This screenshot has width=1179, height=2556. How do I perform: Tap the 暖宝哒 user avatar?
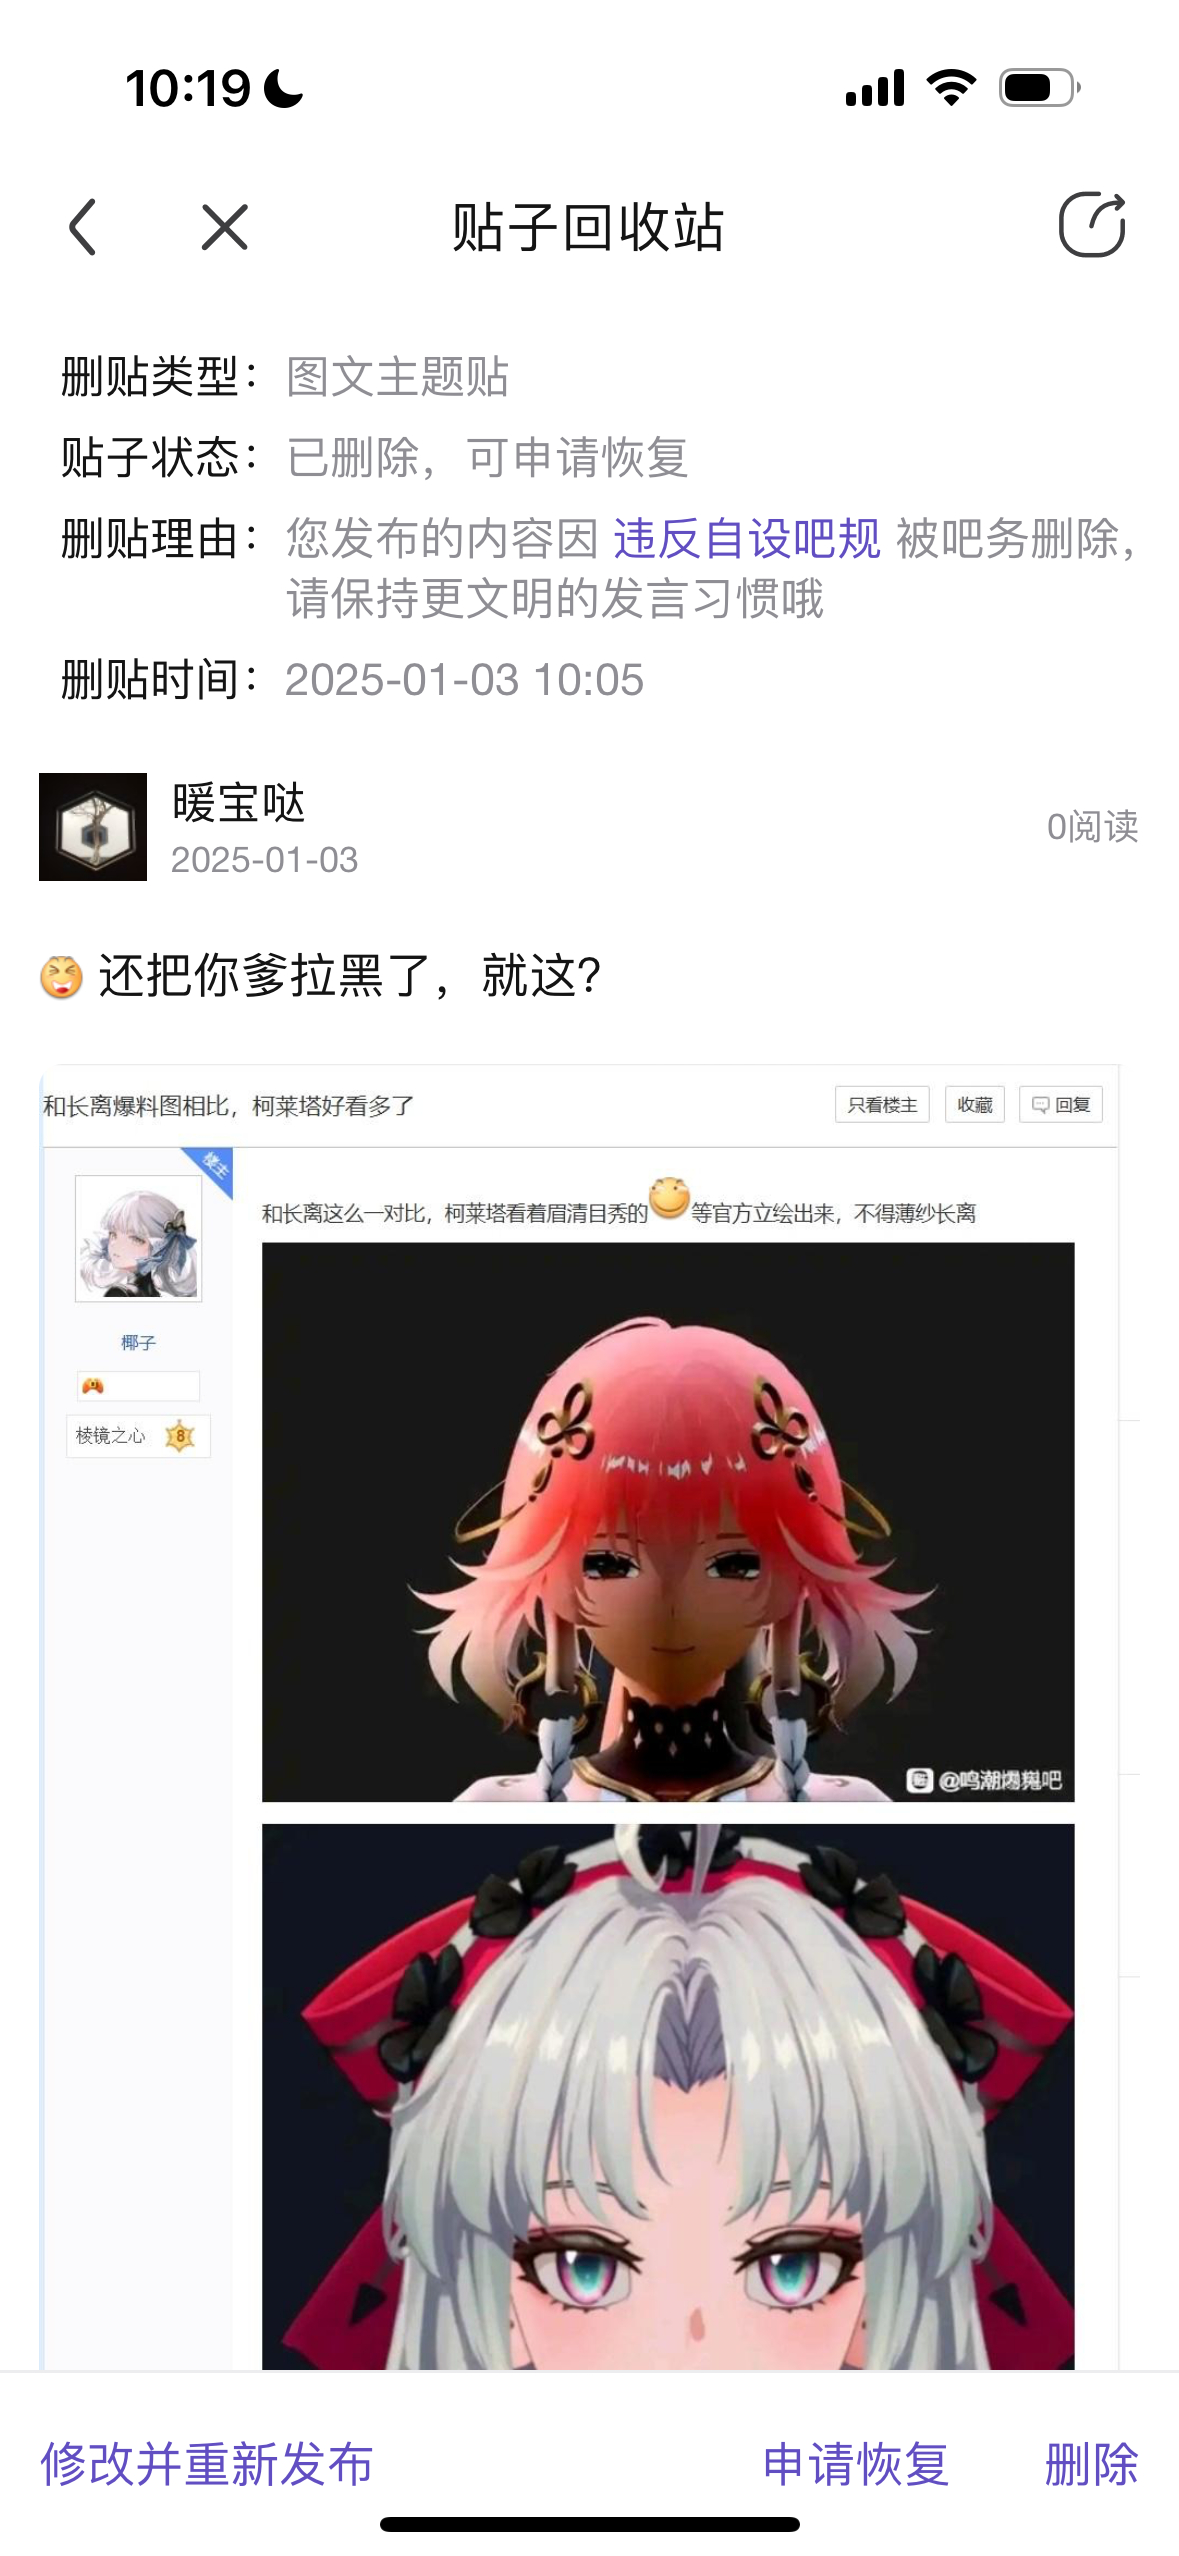tap(93, 827)
